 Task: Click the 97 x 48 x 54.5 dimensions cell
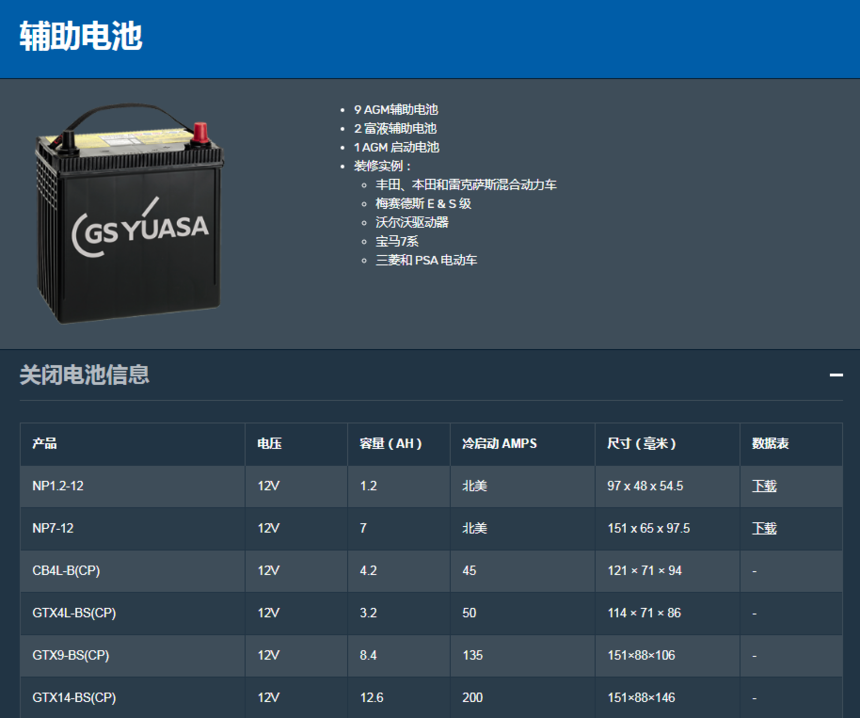pyautogui.click(x=667, y=486)
